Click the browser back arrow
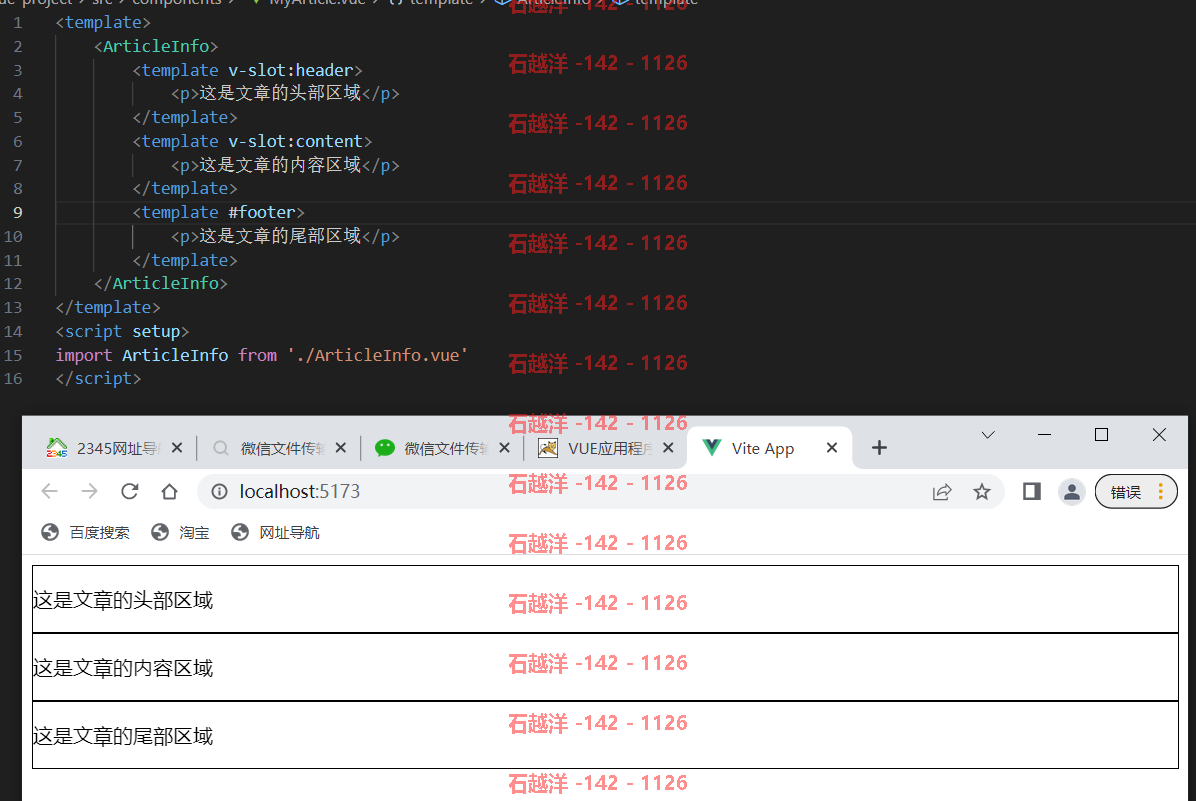This screenshot has width=1196, height=801. tap(50, 491)
